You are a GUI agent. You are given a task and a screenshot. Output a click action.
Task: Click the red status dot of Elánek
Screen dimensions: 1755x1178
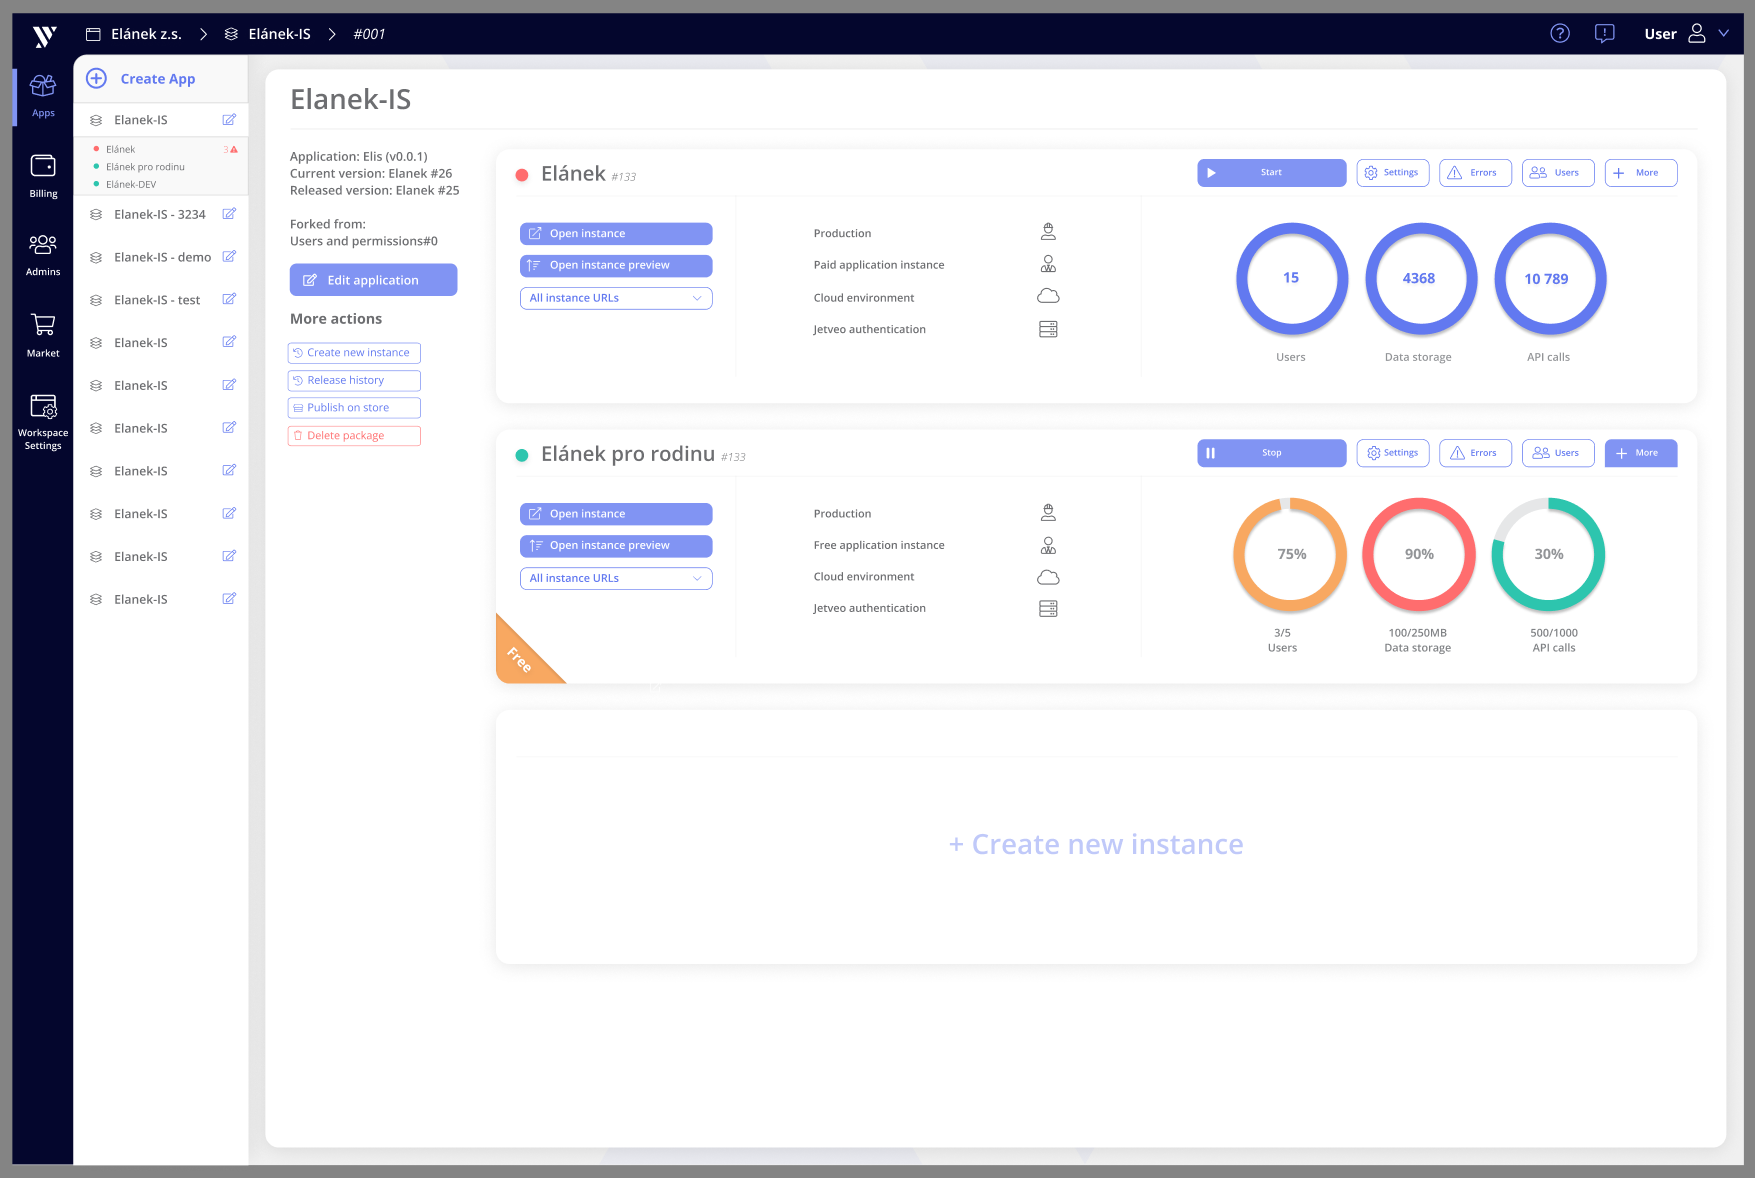522,173
